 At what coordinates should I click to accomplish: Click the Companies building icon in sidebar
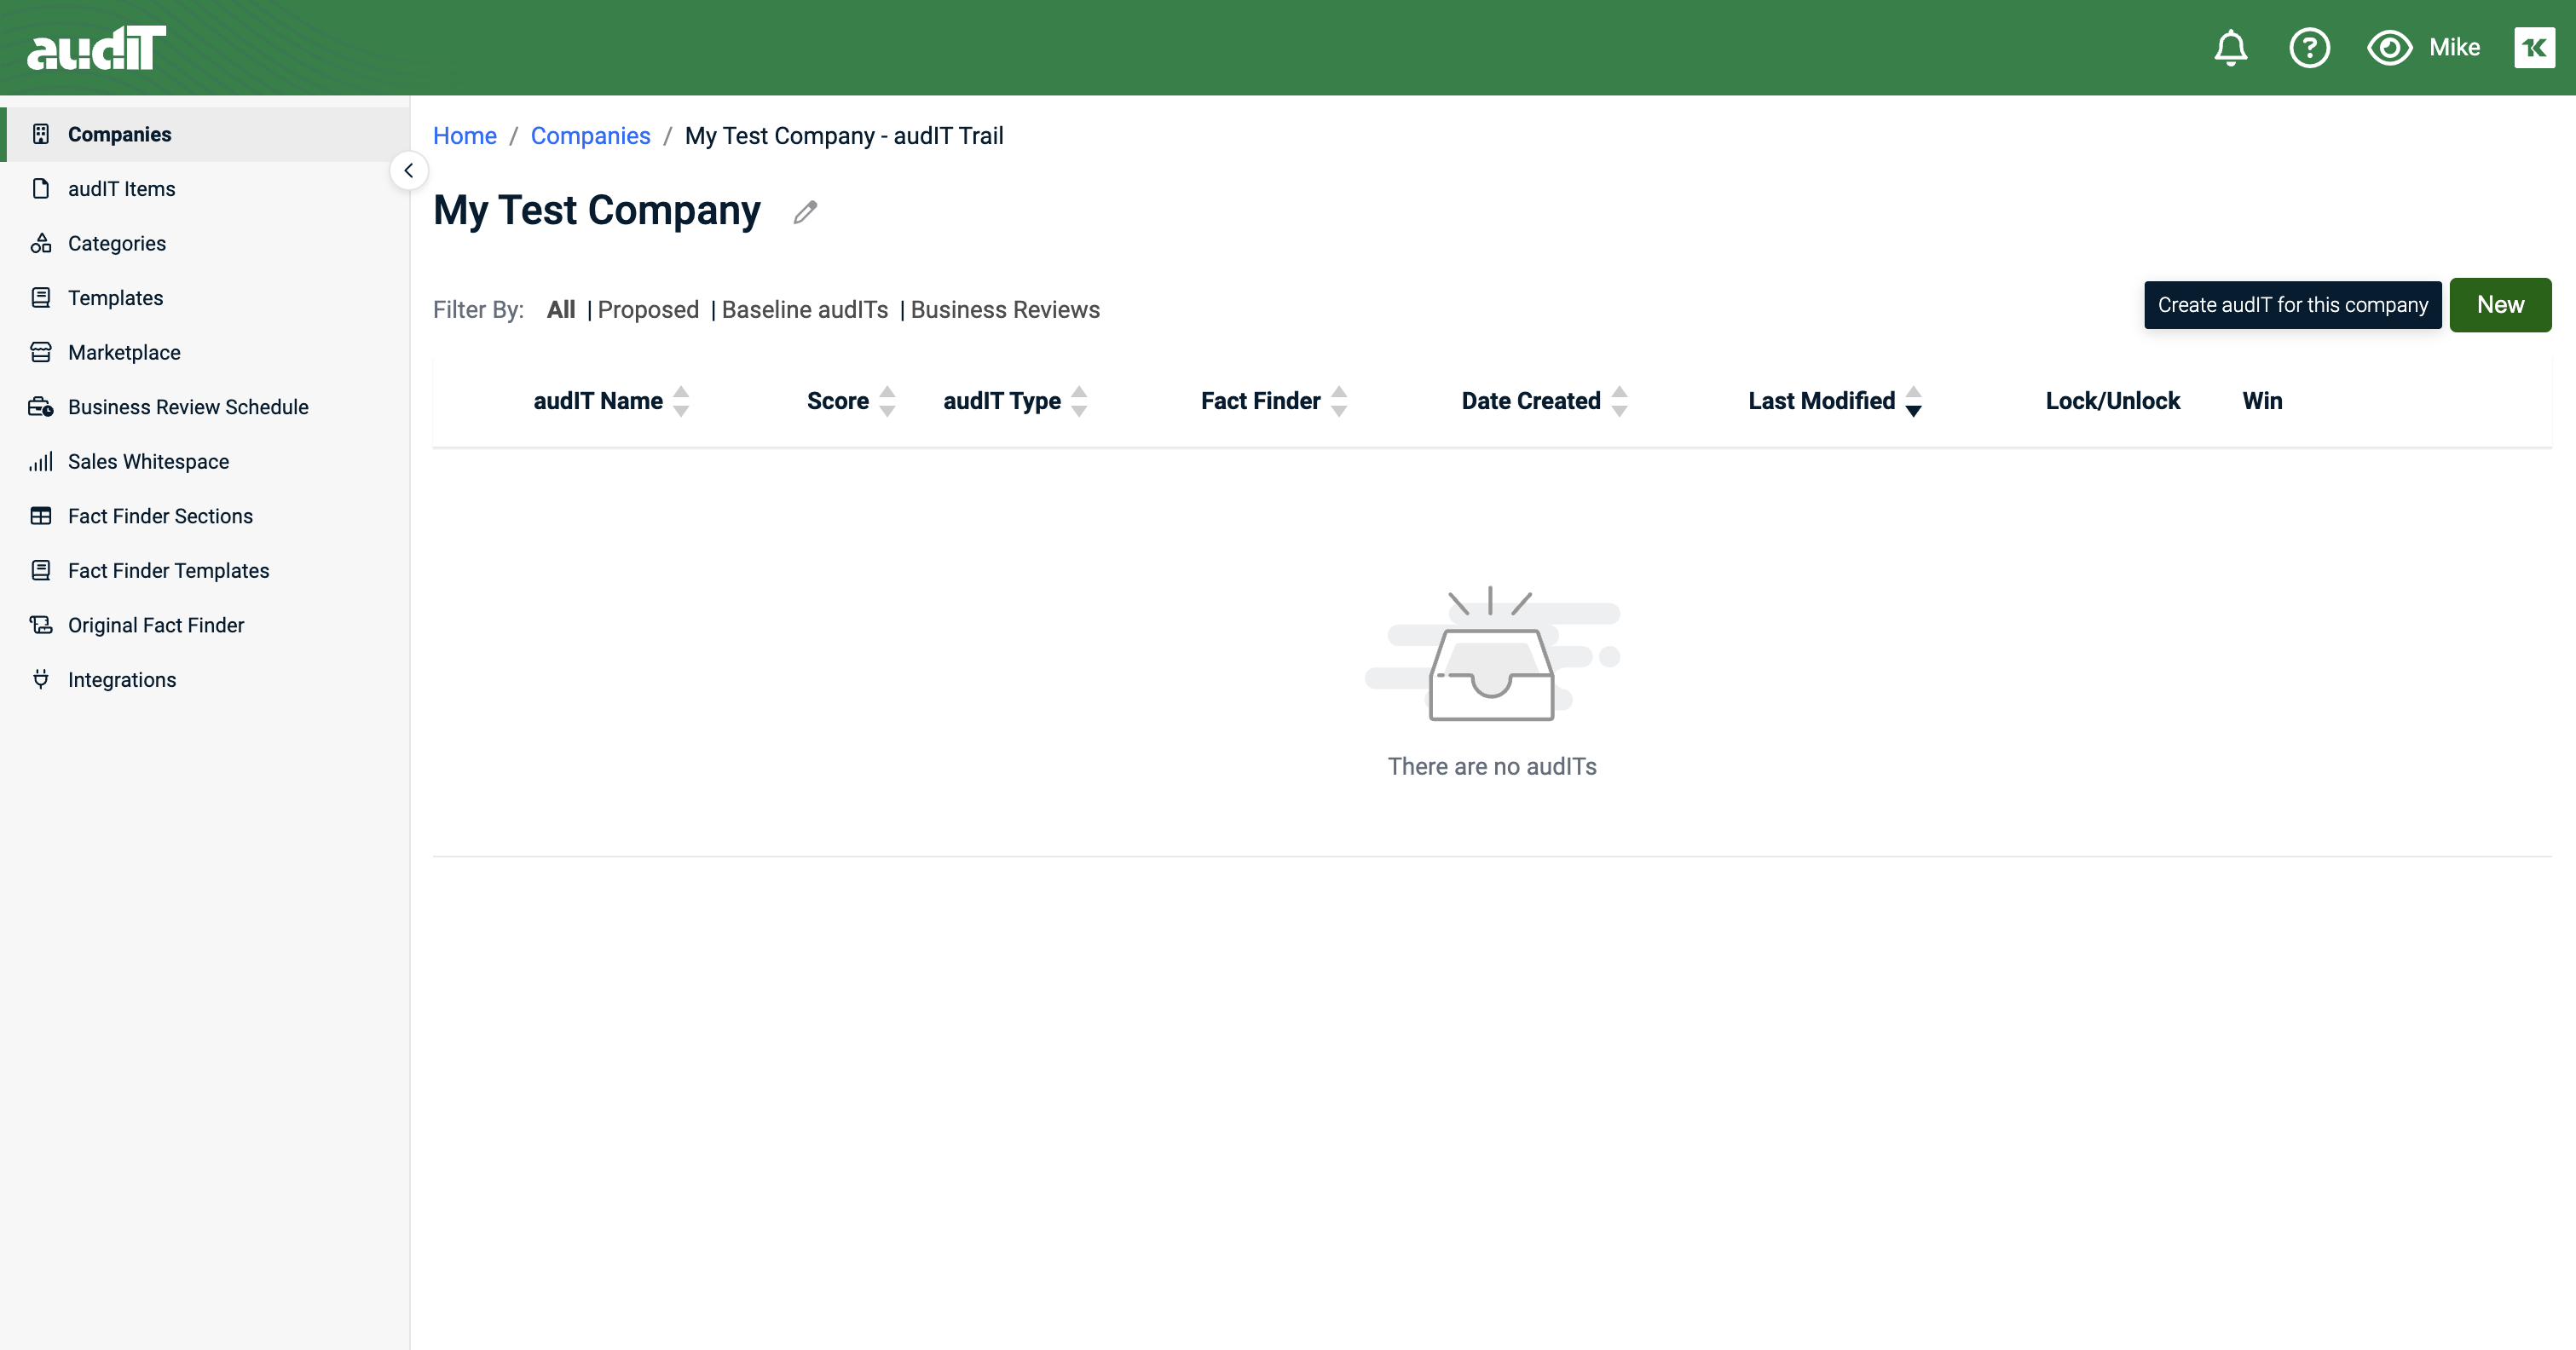coord(41,134)
